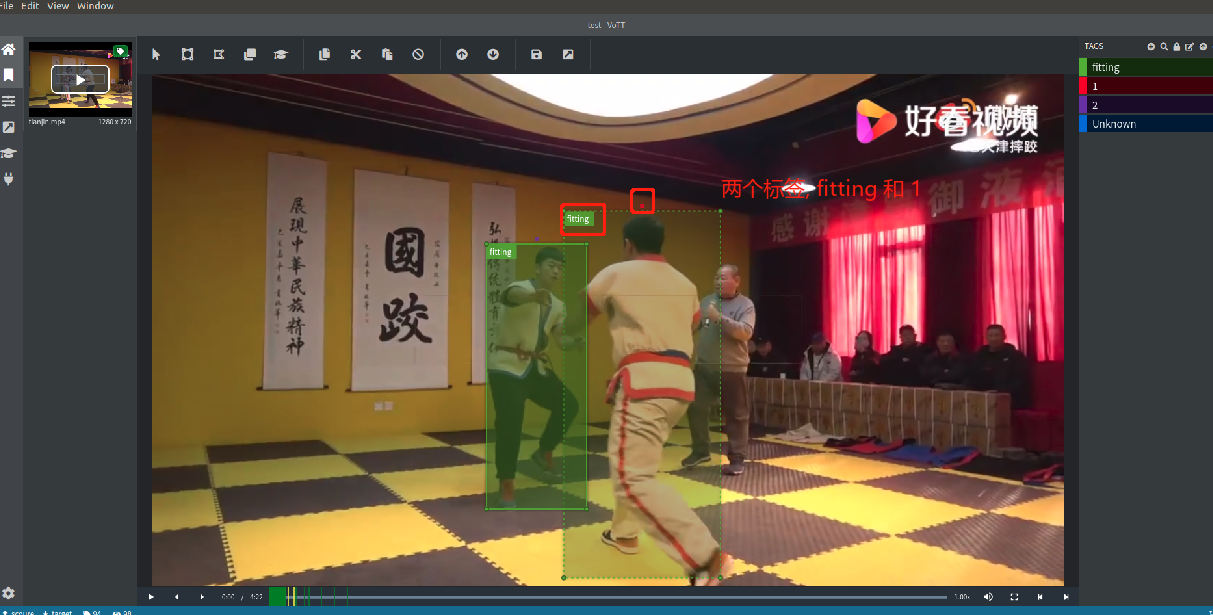Select the draw polygon tool

point(219,54)
